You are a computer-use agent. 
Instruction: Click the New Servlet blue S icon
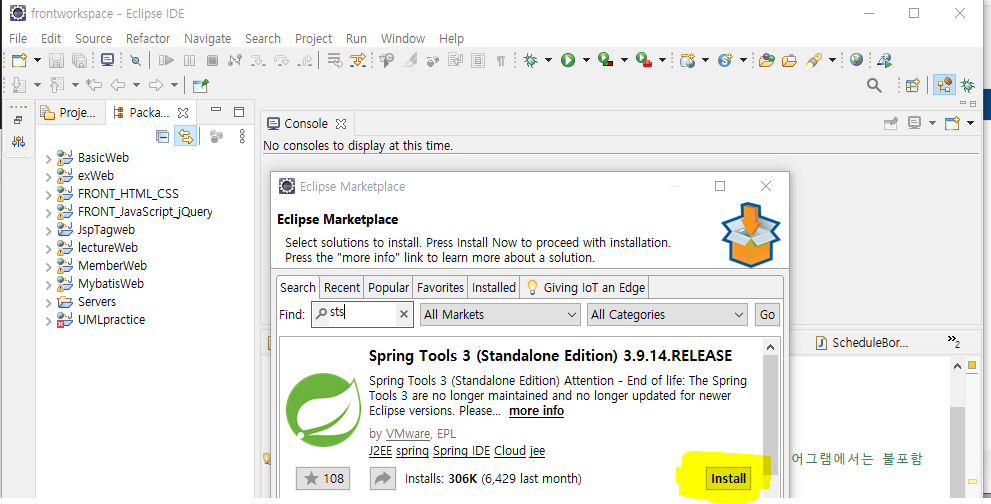(x=725, y=60)
